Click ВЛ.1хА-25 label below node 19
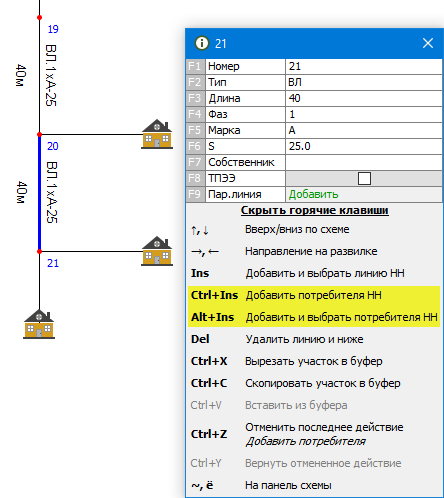The width and height of the screenshot is (444, 498). pos(51,75)
